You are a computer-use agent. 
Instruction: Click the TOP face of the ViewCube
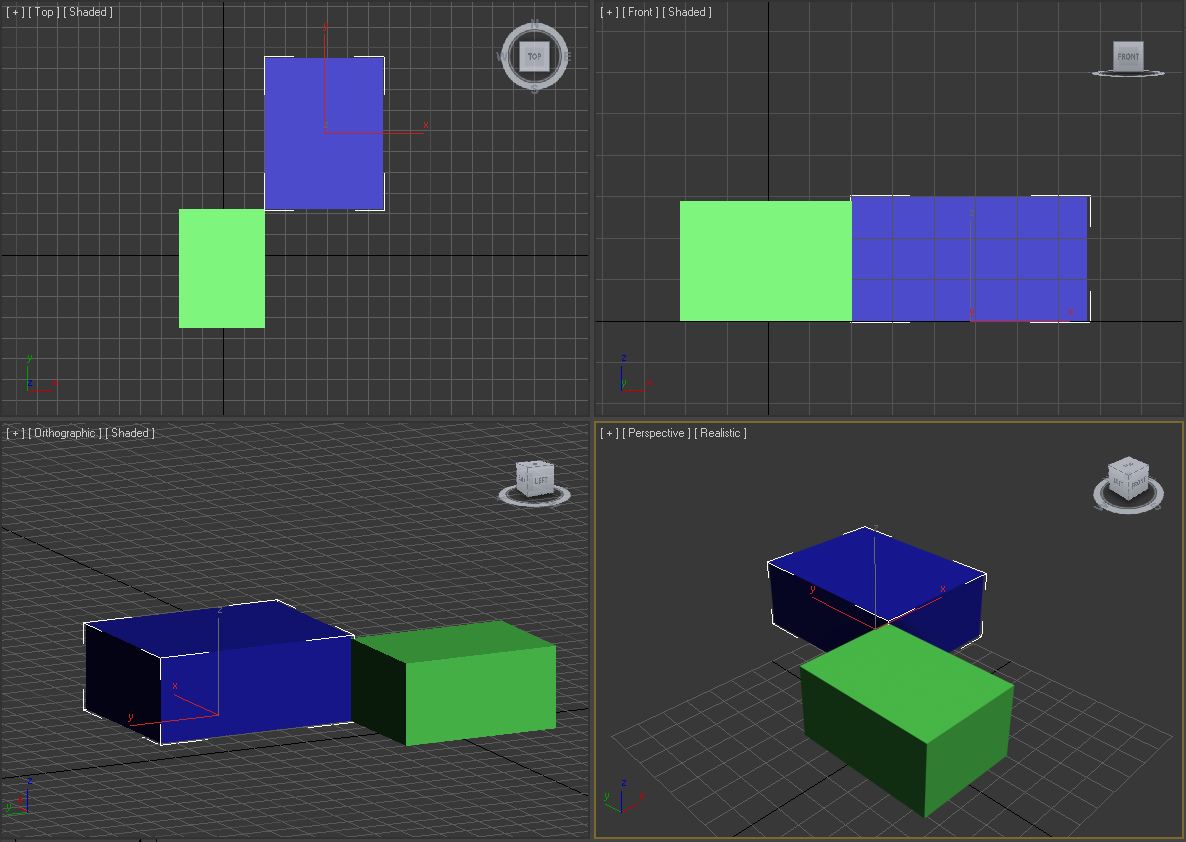[x=535, y=57]
